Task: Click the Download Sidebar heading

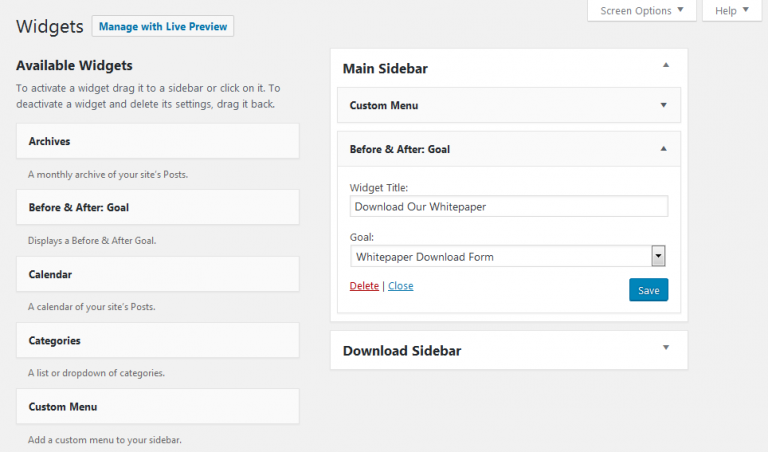Action: 402,351
